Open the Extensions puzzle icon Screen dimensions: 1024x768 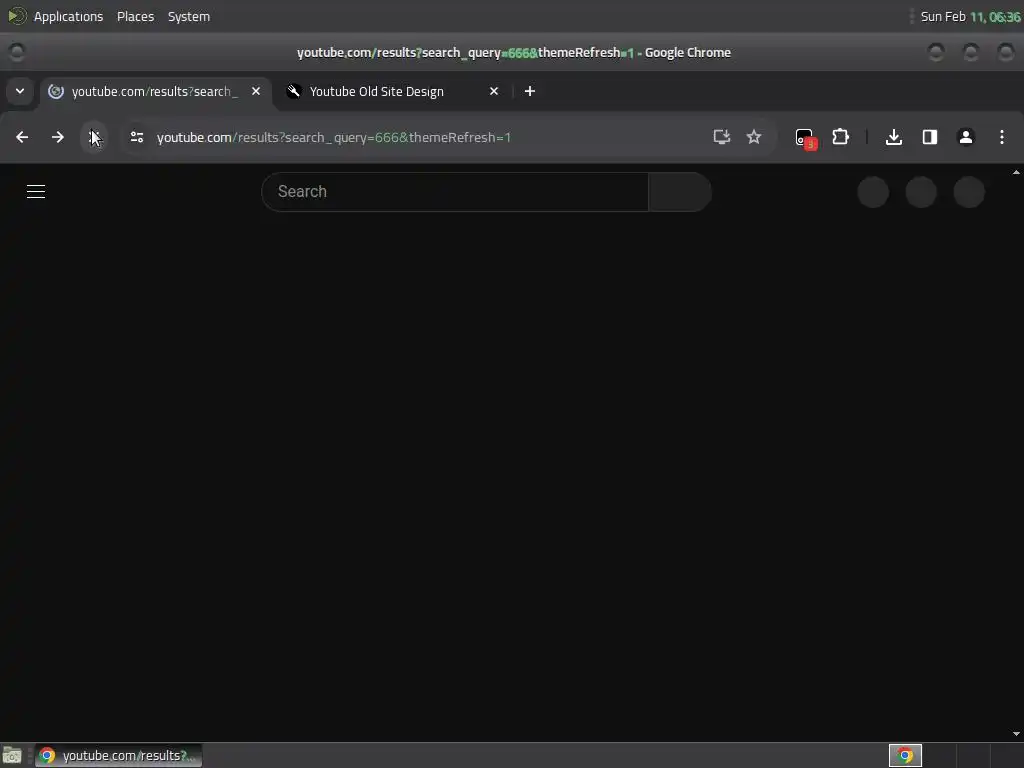840,137
